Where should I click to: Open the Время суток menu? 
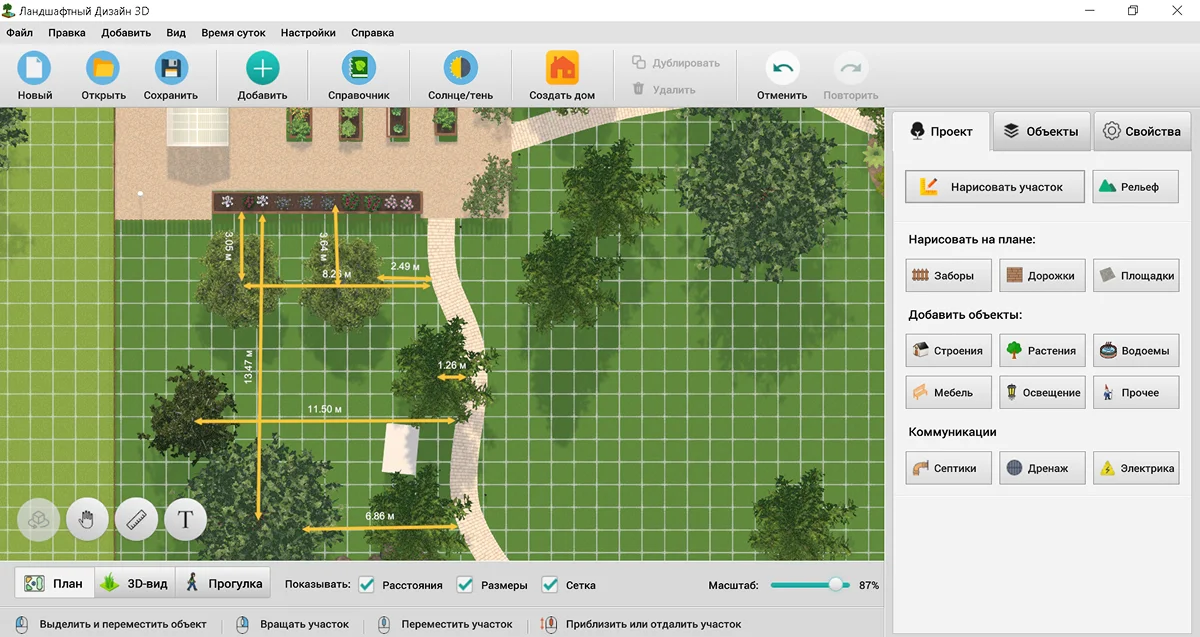click(x=233, y=32)
